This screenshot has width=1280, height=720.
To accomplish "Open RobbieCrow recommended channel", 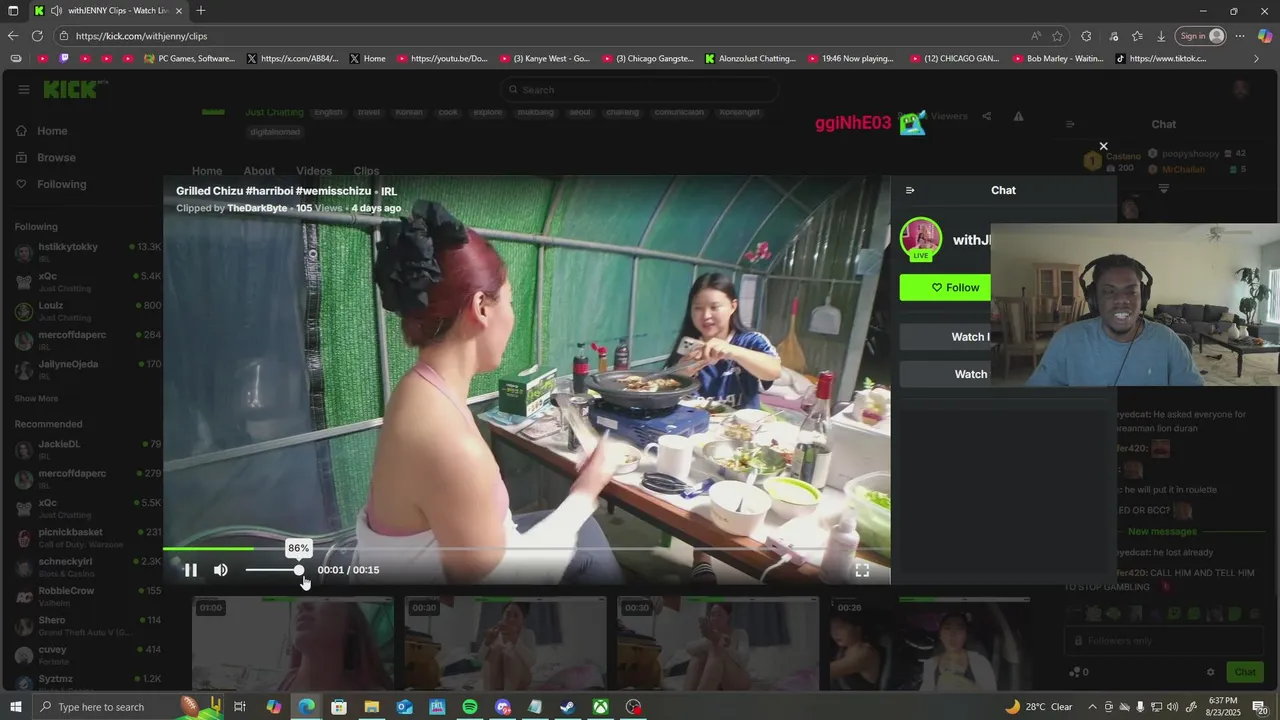I will [88, 596].
